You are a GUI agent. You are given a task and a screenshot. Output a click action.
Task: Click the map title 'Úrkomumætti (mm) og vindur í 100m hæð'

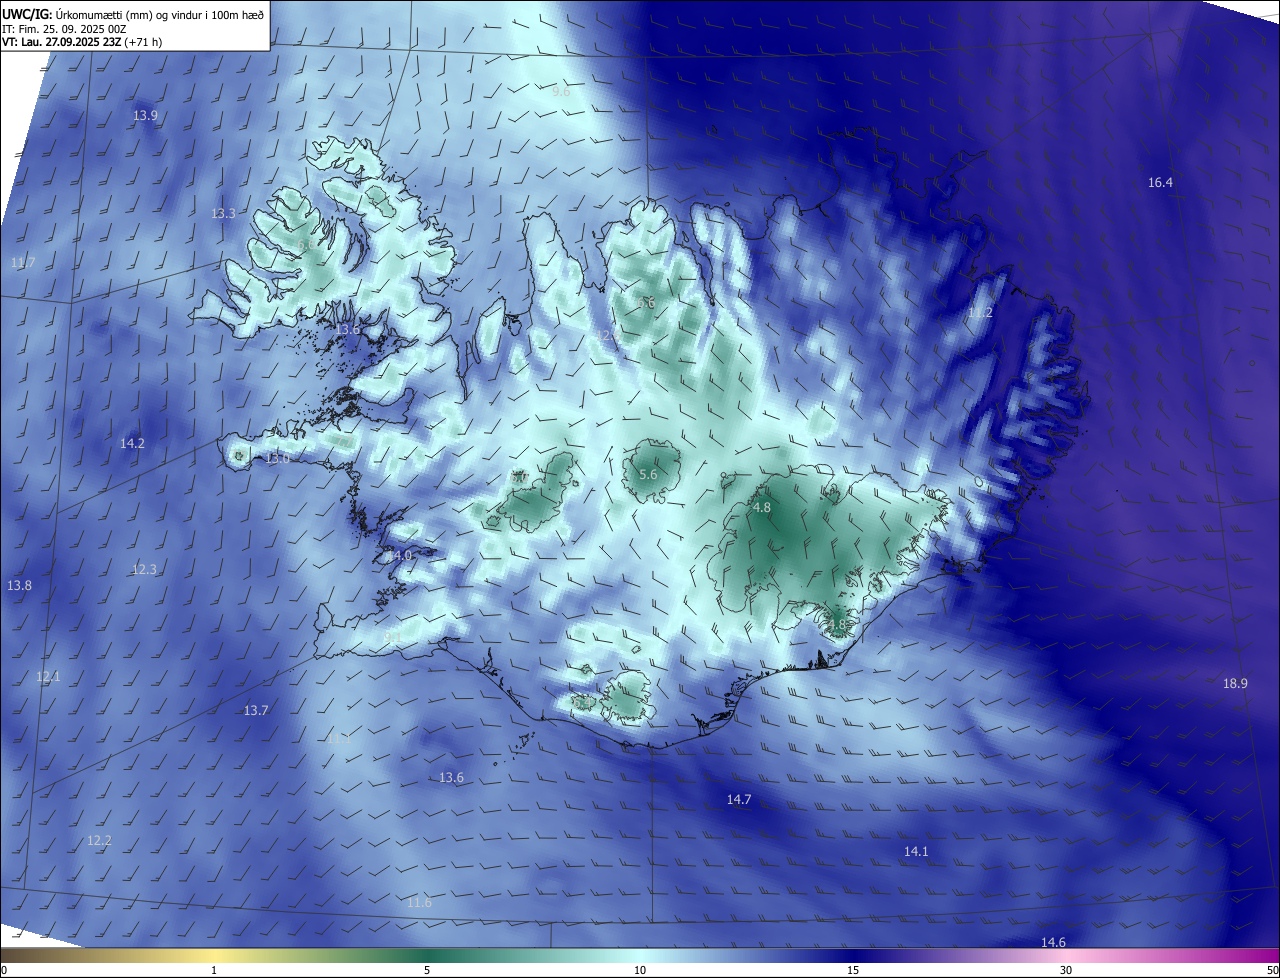pos(159,14)
